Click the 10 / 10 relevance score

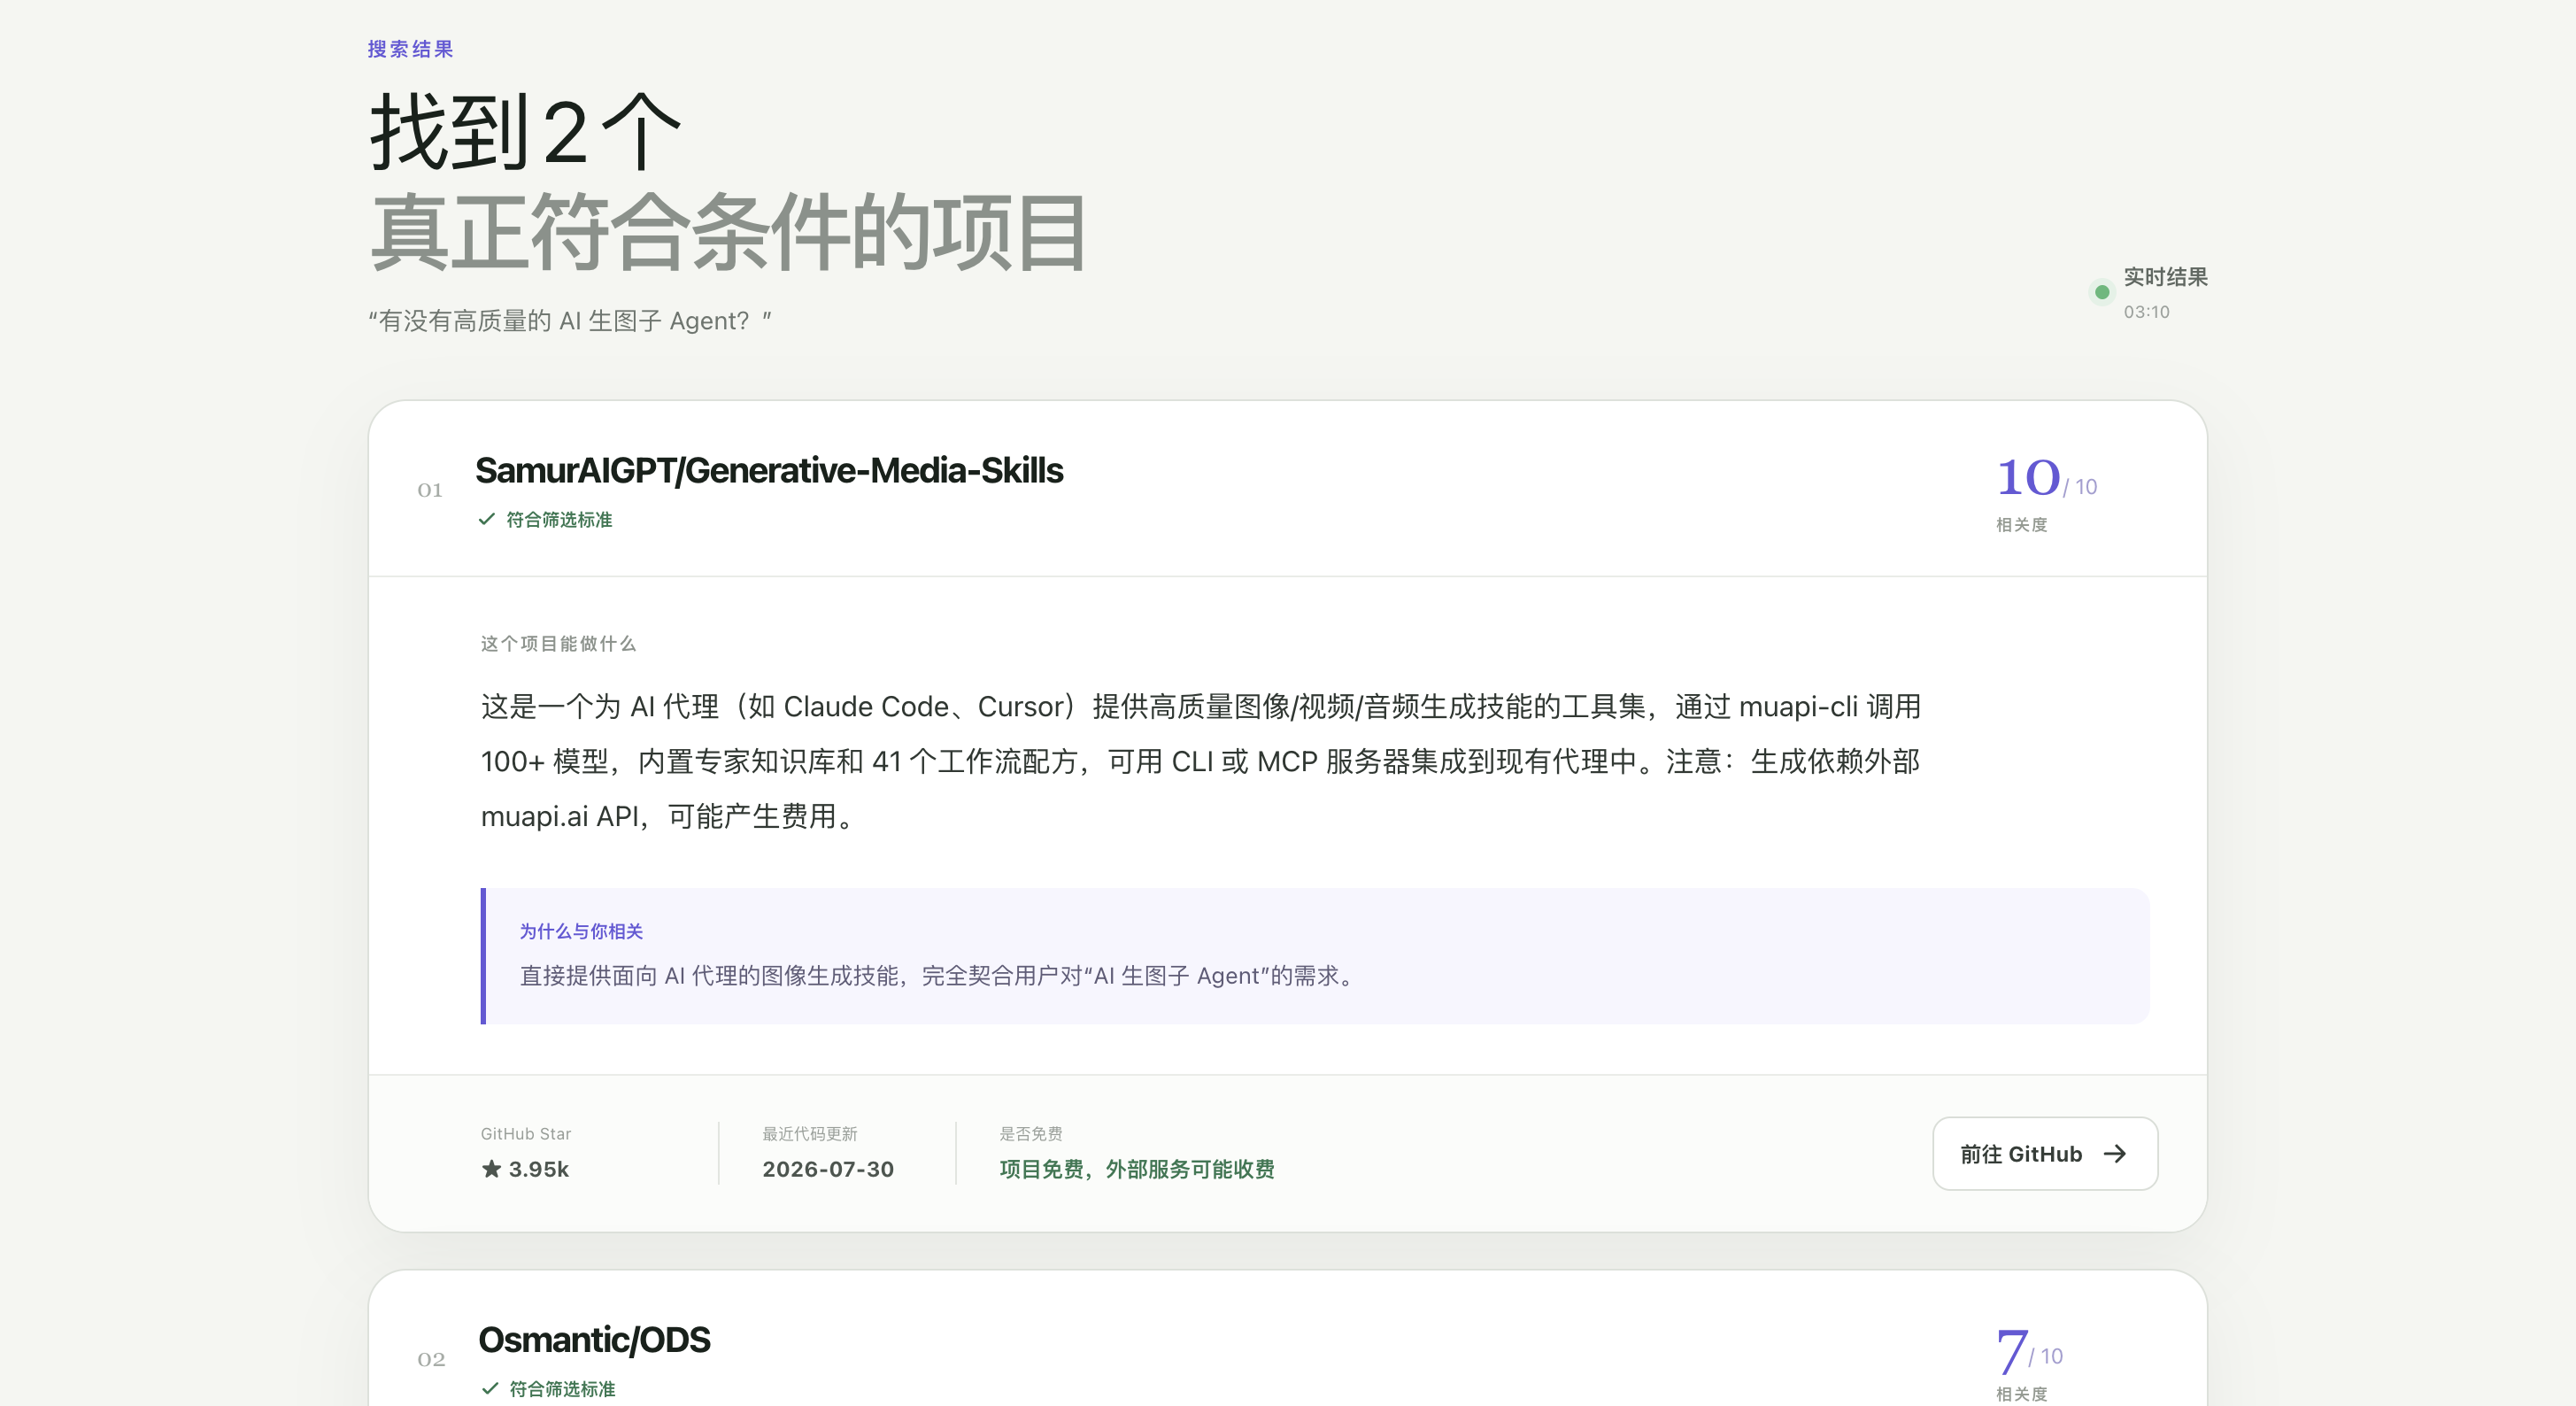(2046, 478)
